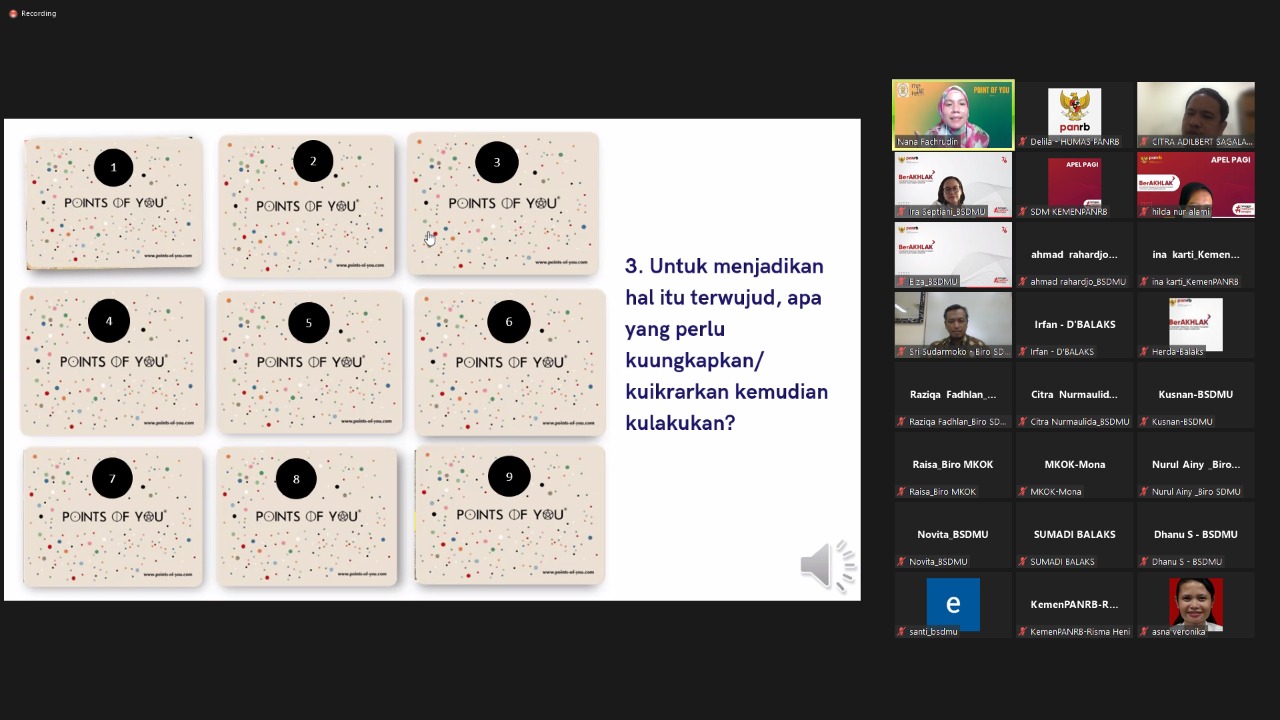
Task: Click muted mic icon beside Novita_BSDMU name
Action: click(x=901, y=562)
